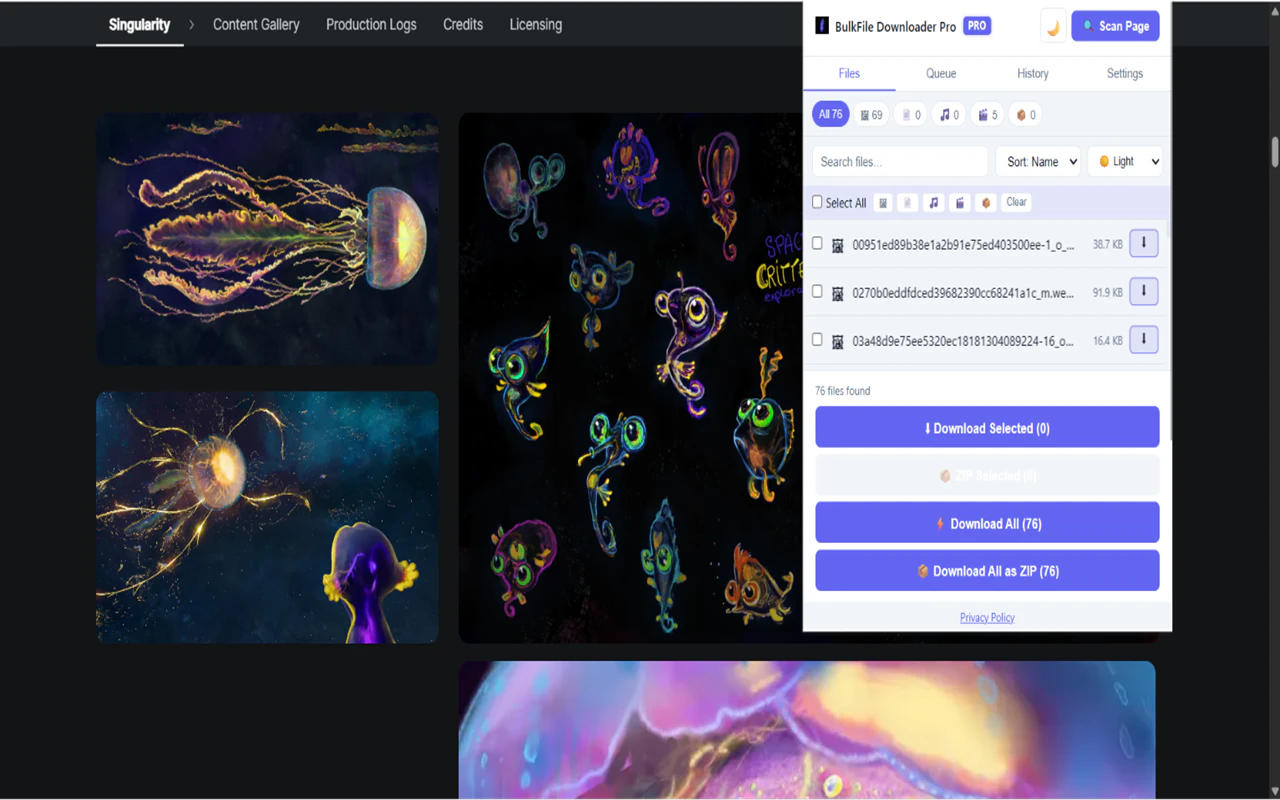The width and height of the screenshot is (1280, 800).
Task: Download the 0270b0eddfdced39682390cc68241a1c file
Action: (x=1144, y=291)
